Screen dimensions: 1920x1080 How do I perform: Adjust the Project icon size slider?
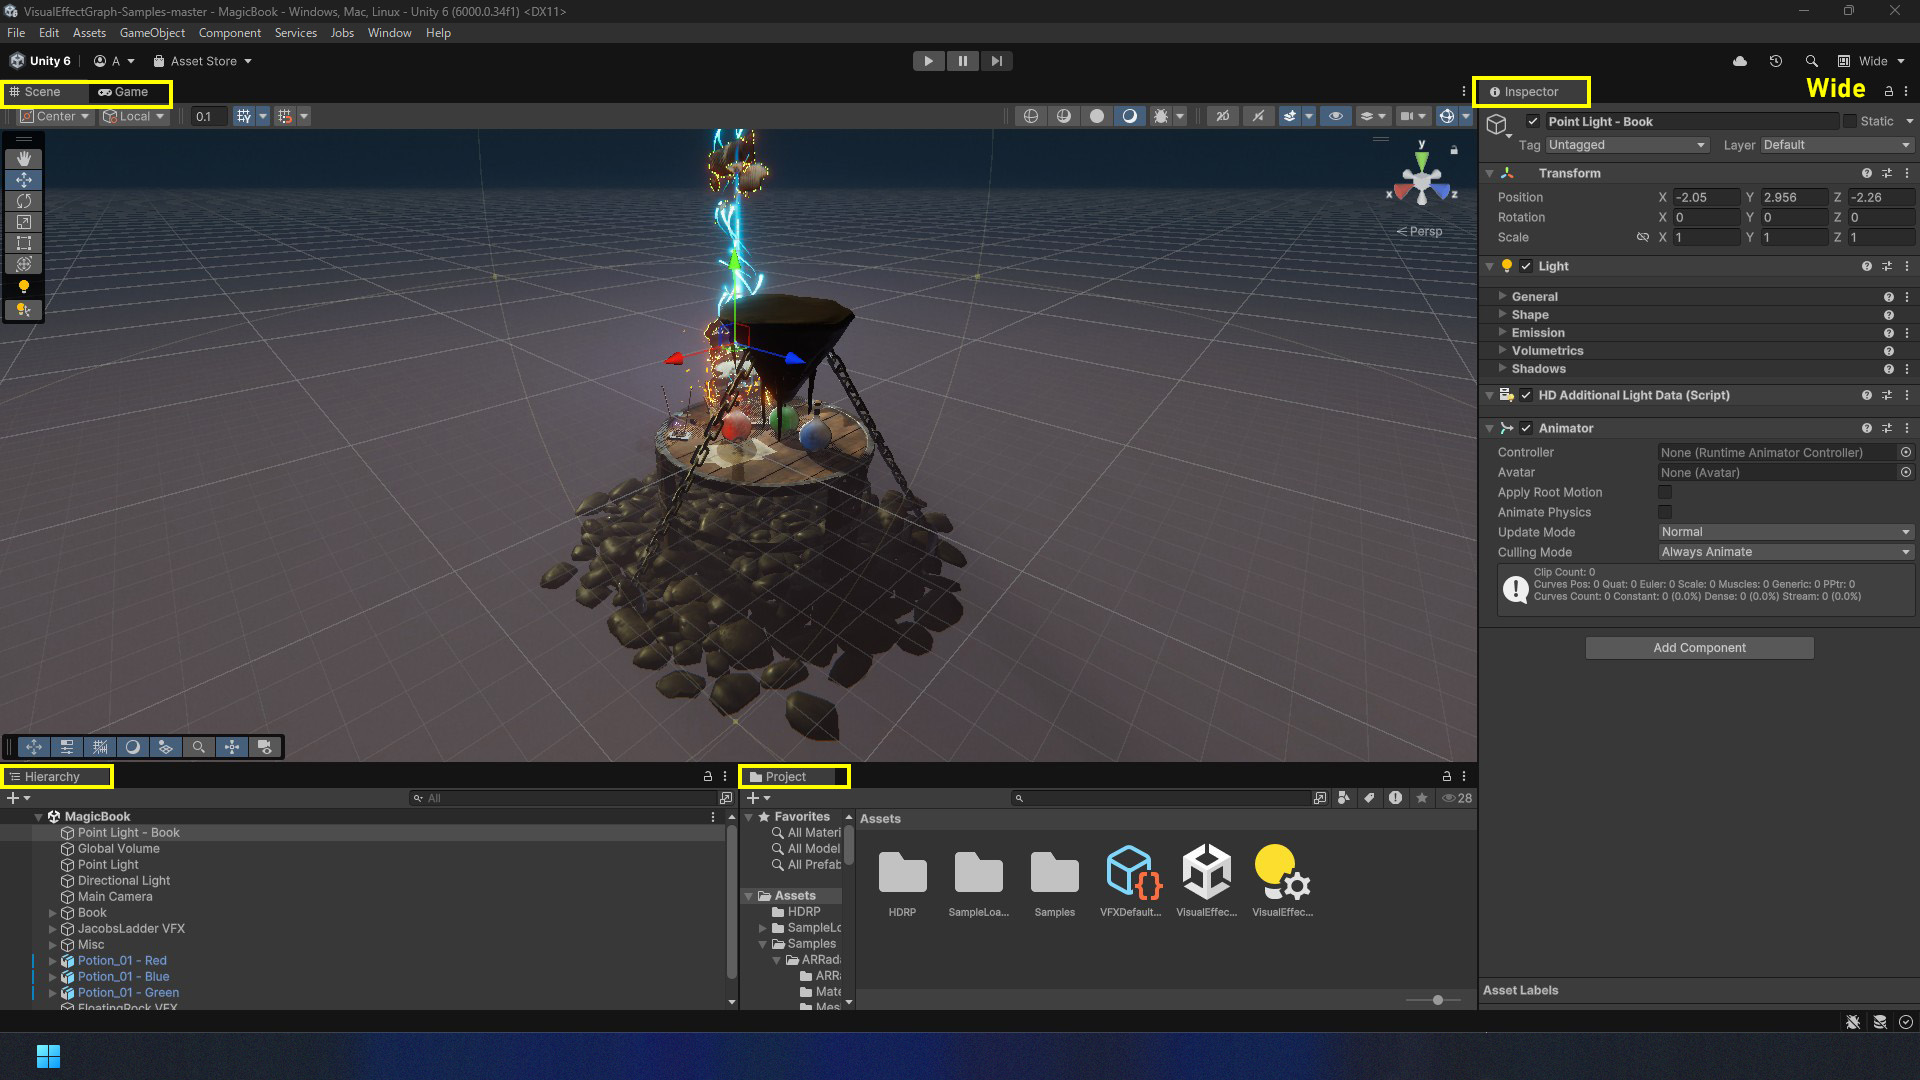1438,1000
